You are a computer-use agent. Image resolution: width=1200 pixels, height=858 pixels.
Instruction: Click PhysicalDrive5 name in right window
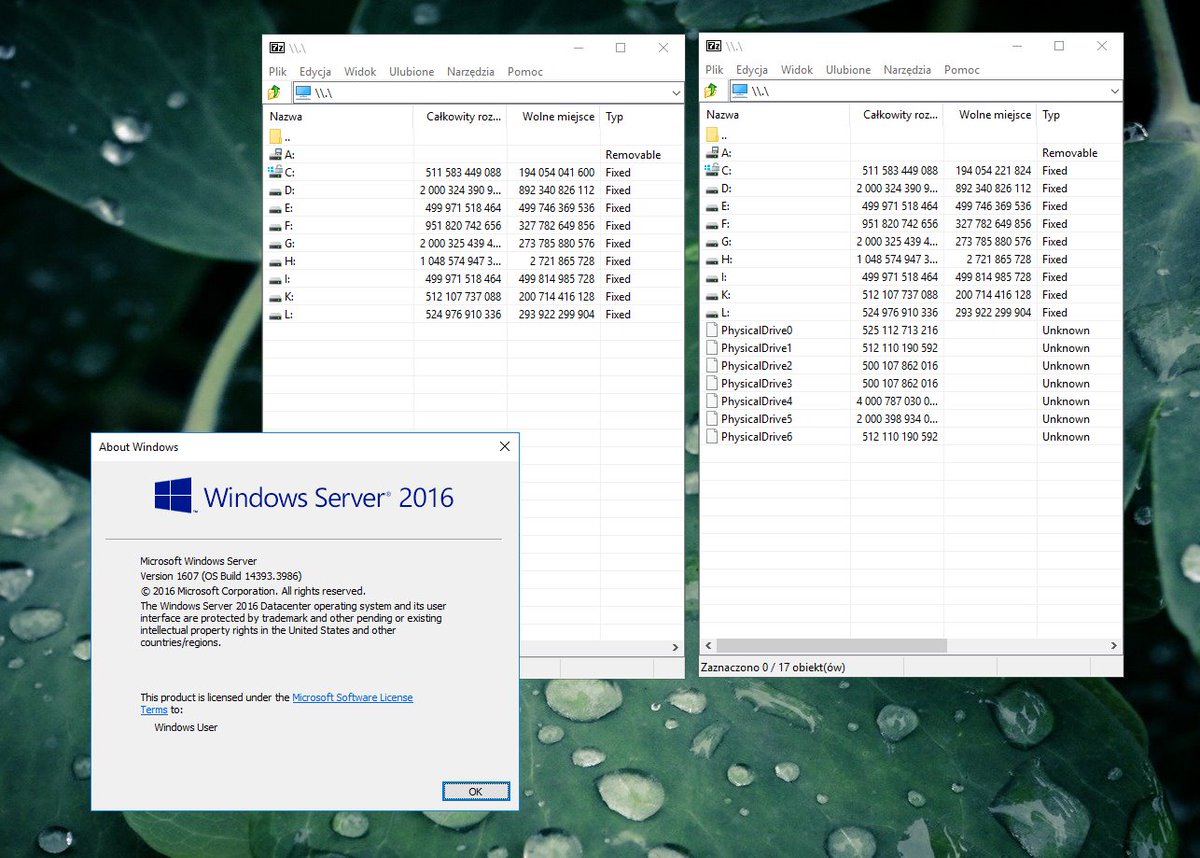click(756, 419)
